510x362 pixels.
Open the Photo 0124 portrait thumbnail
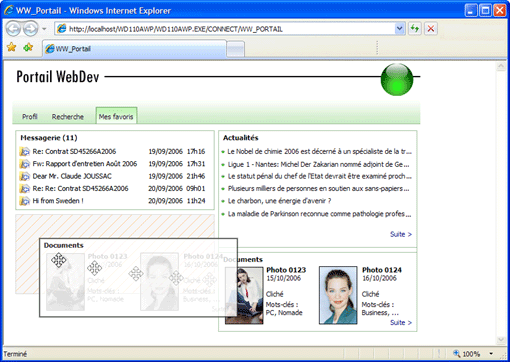pos(338,295)
